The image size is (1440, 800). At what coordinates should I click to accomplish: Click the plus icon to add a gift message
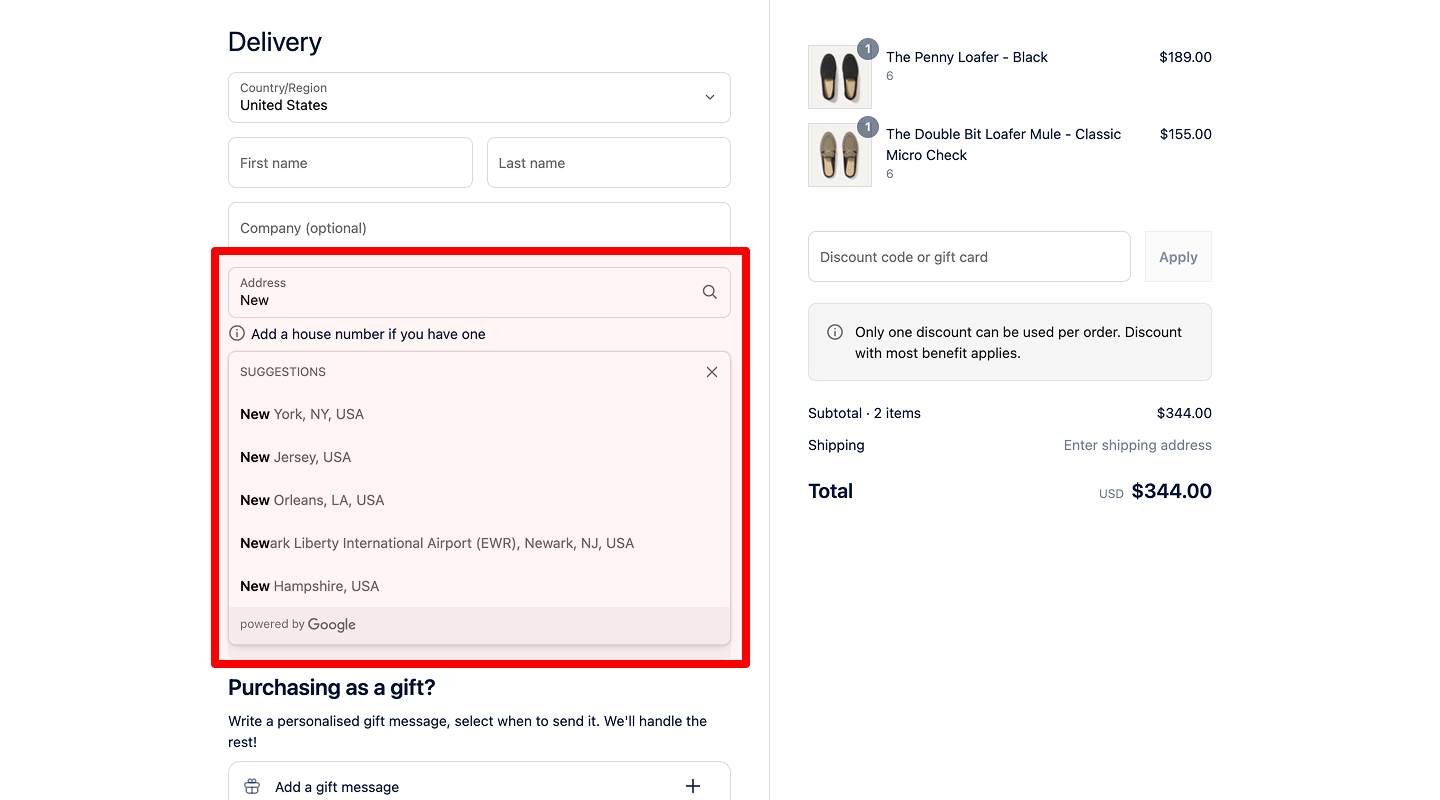tap(692, 787)
